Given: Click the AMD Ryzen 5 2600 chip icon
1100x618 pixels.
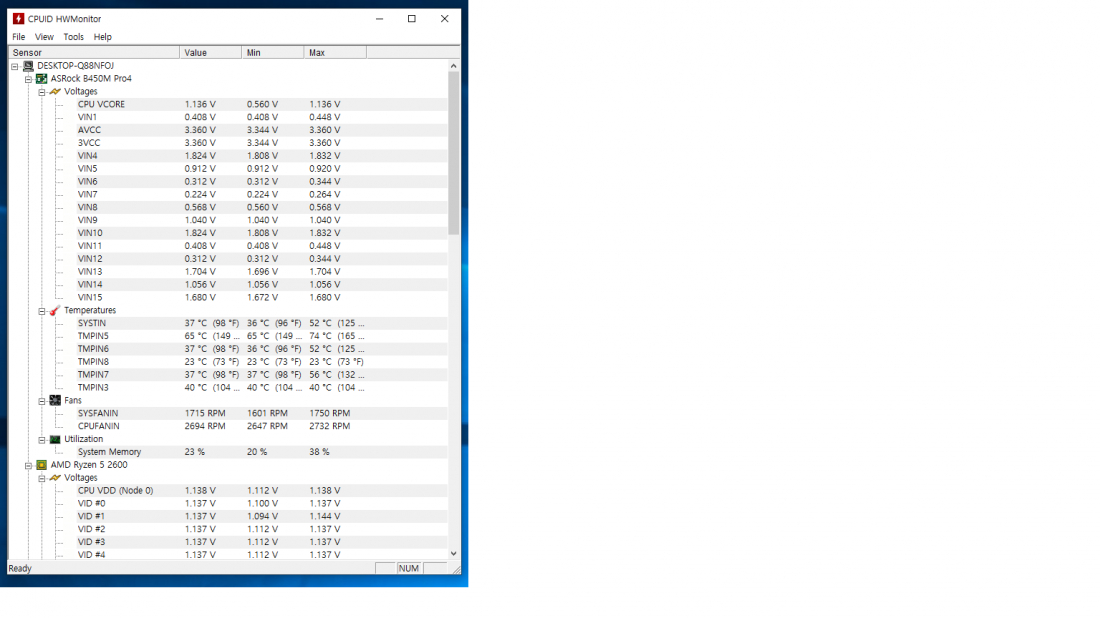Looking at the screenshot, I should (41, 465).
